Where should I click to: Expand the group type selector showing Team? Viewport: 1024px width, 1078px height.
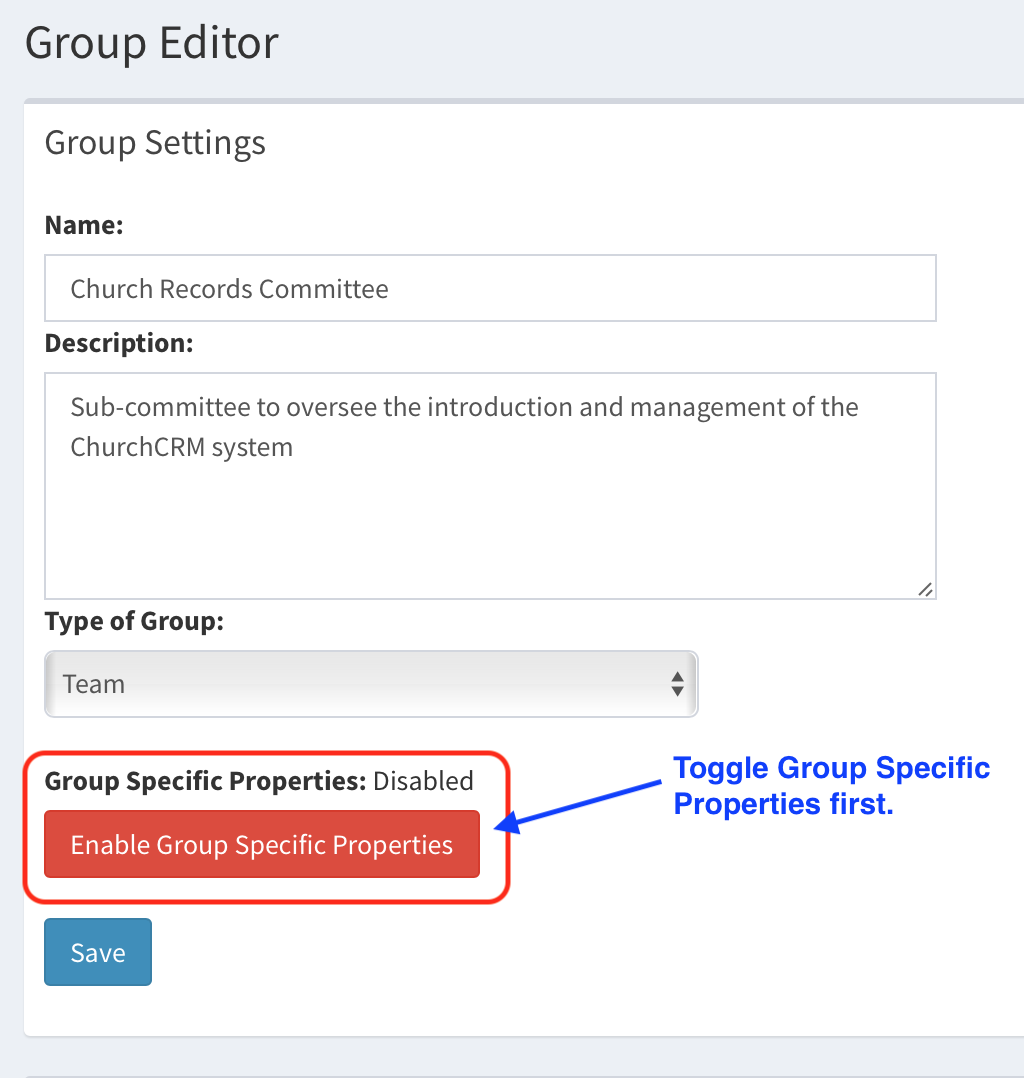pyautogui.click(x=370, y=684)
